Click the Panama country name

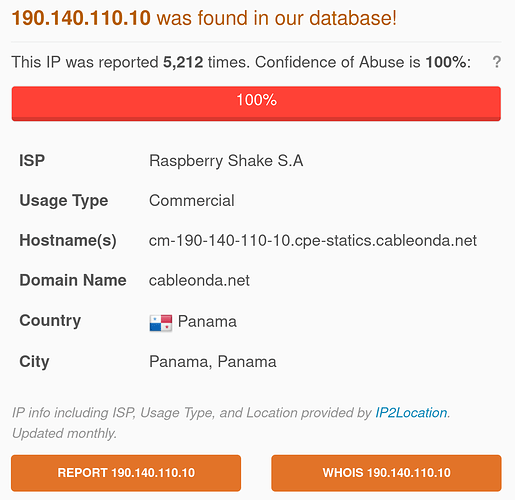(207, 322)
